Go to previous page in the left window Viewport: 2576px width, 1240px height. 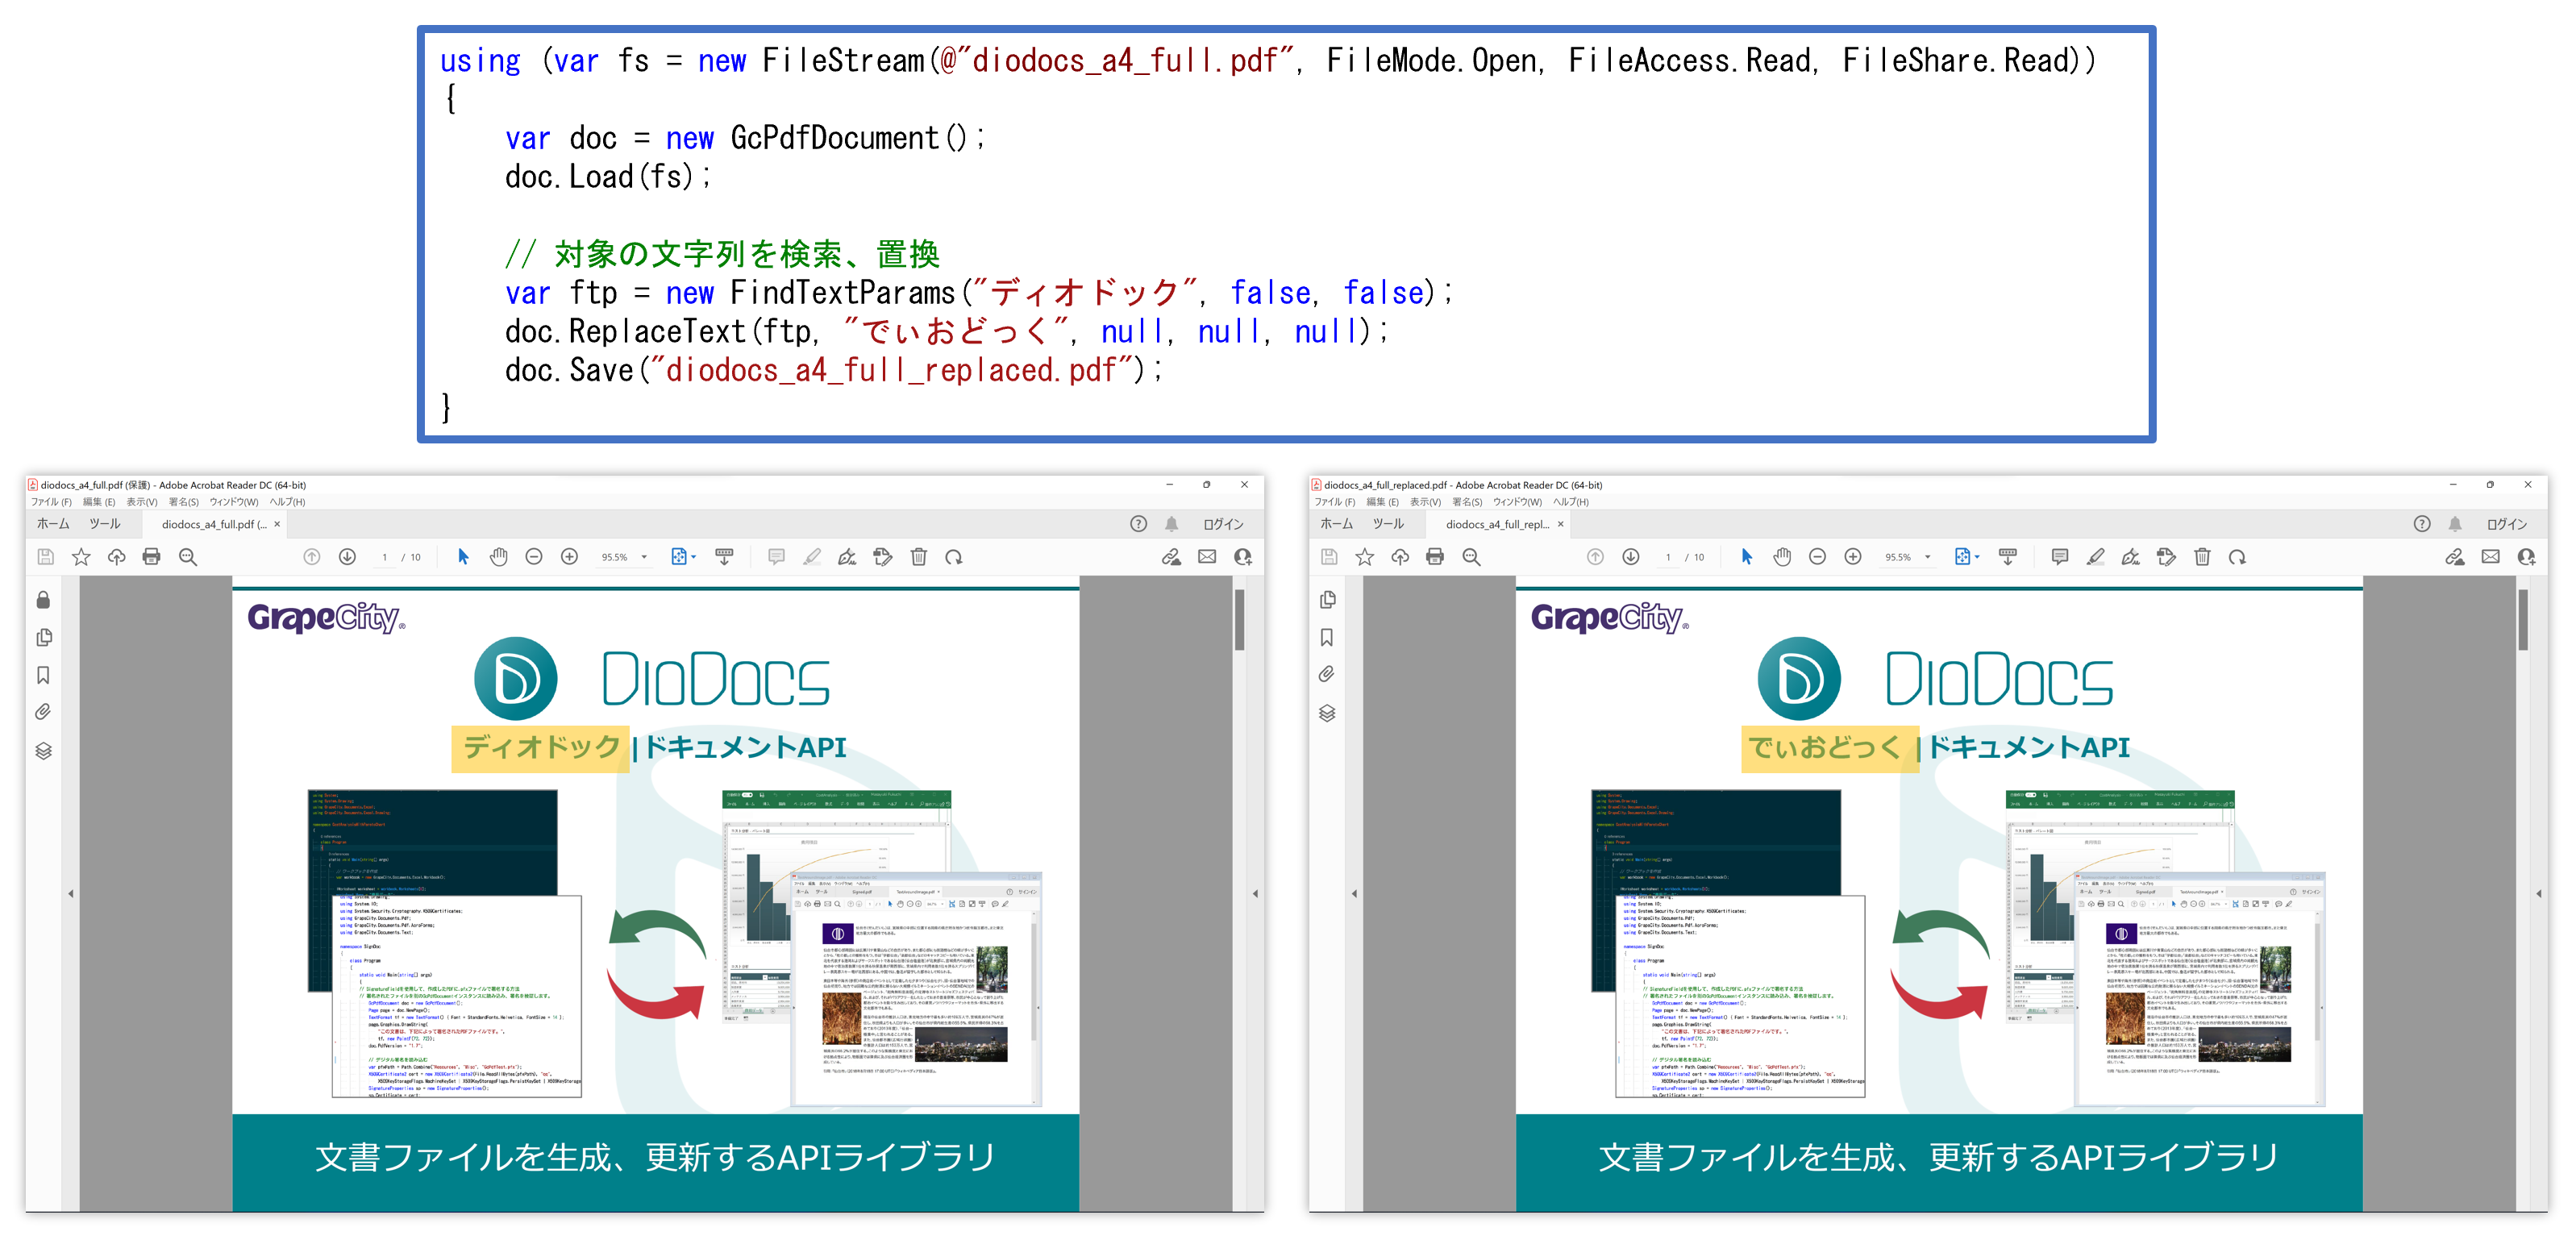click(312, 557)
